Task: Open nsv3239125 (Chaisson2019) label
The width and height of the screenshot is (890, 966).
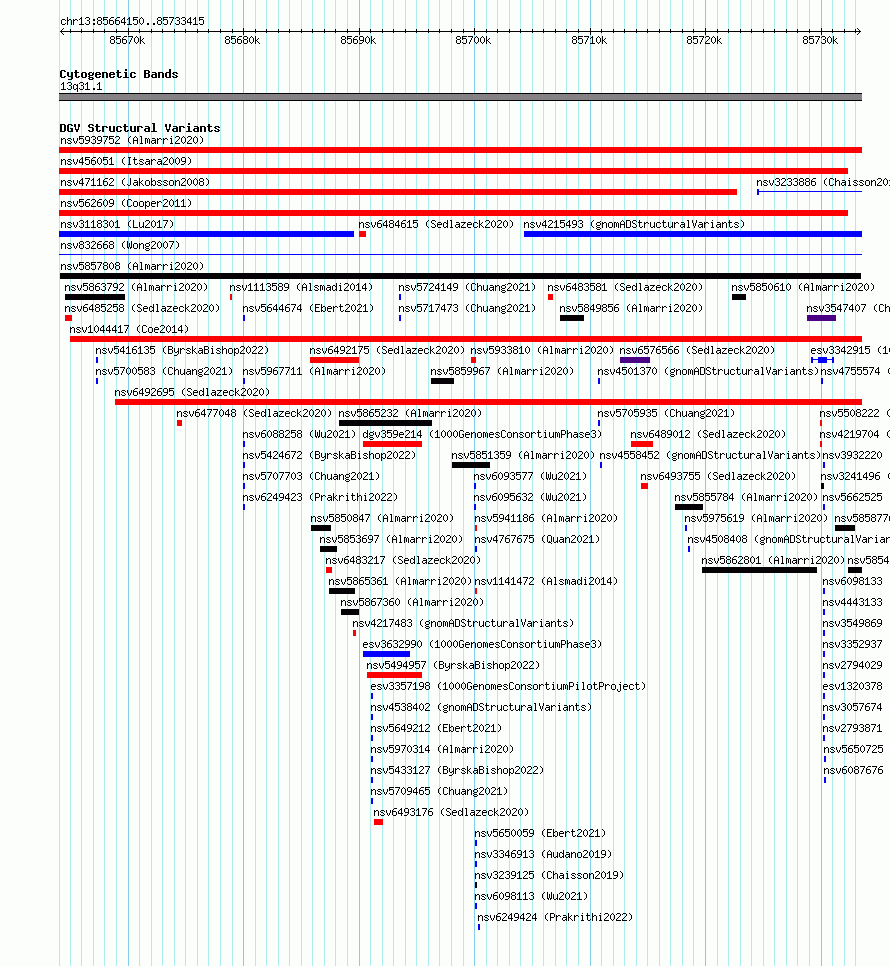Action: tap(549, 875)
